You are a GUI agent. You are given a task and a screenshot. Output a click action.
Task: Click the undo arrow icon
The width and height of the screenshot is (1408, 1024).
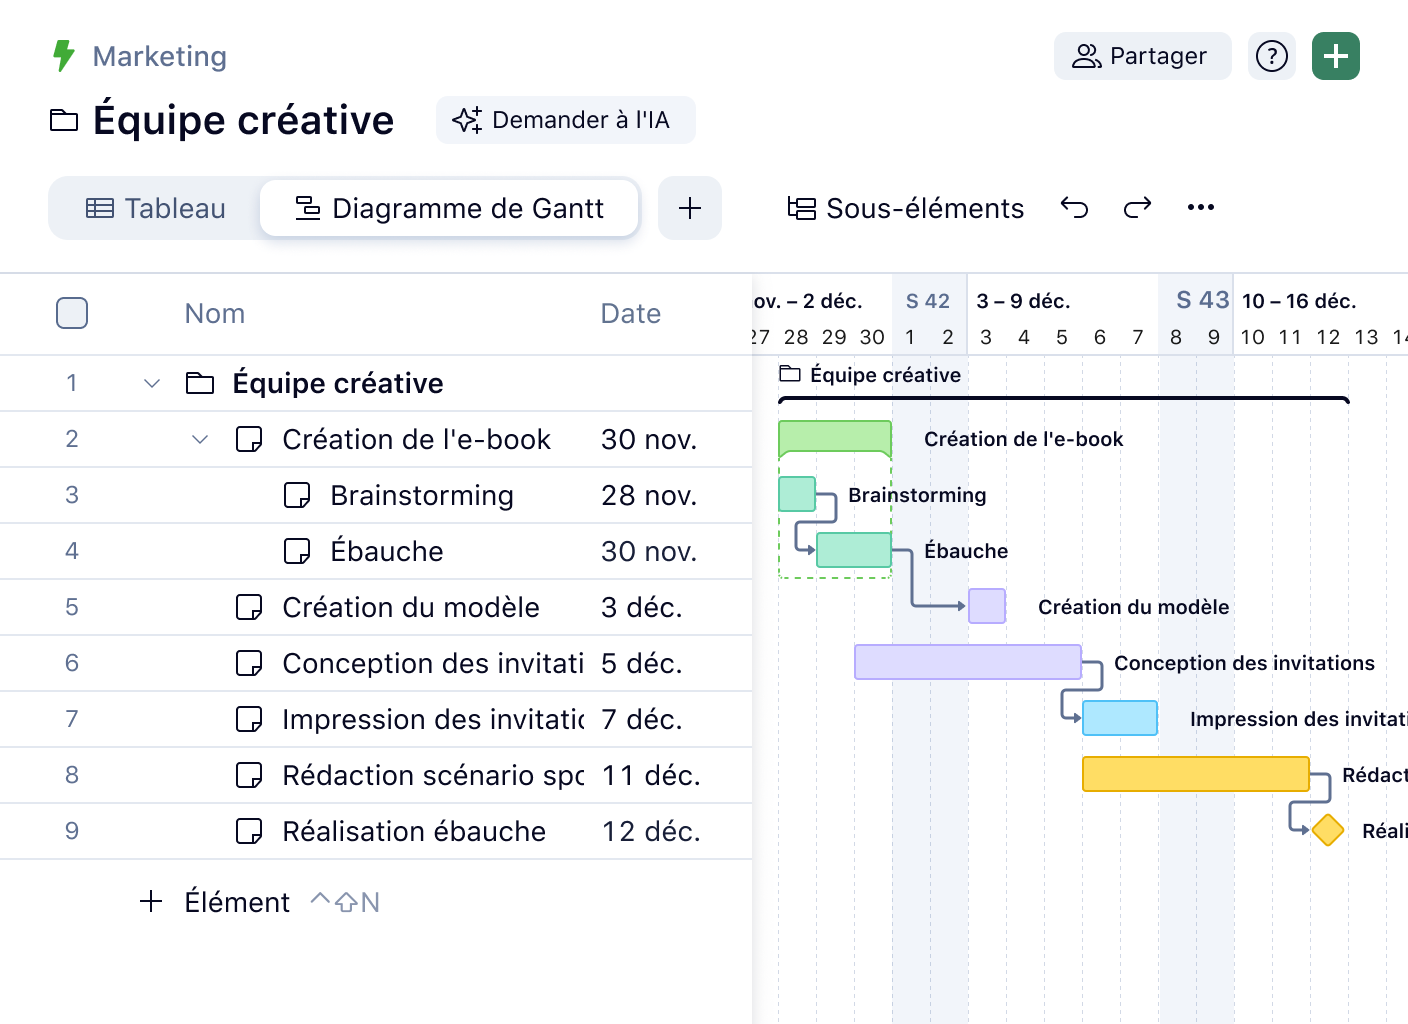click(1074, 207)
